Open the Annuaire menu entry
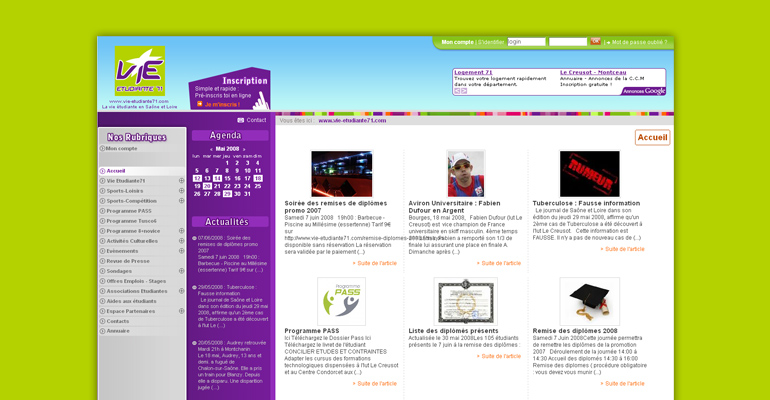The height and width of the screenshot is (400, 770). (118, 331)
